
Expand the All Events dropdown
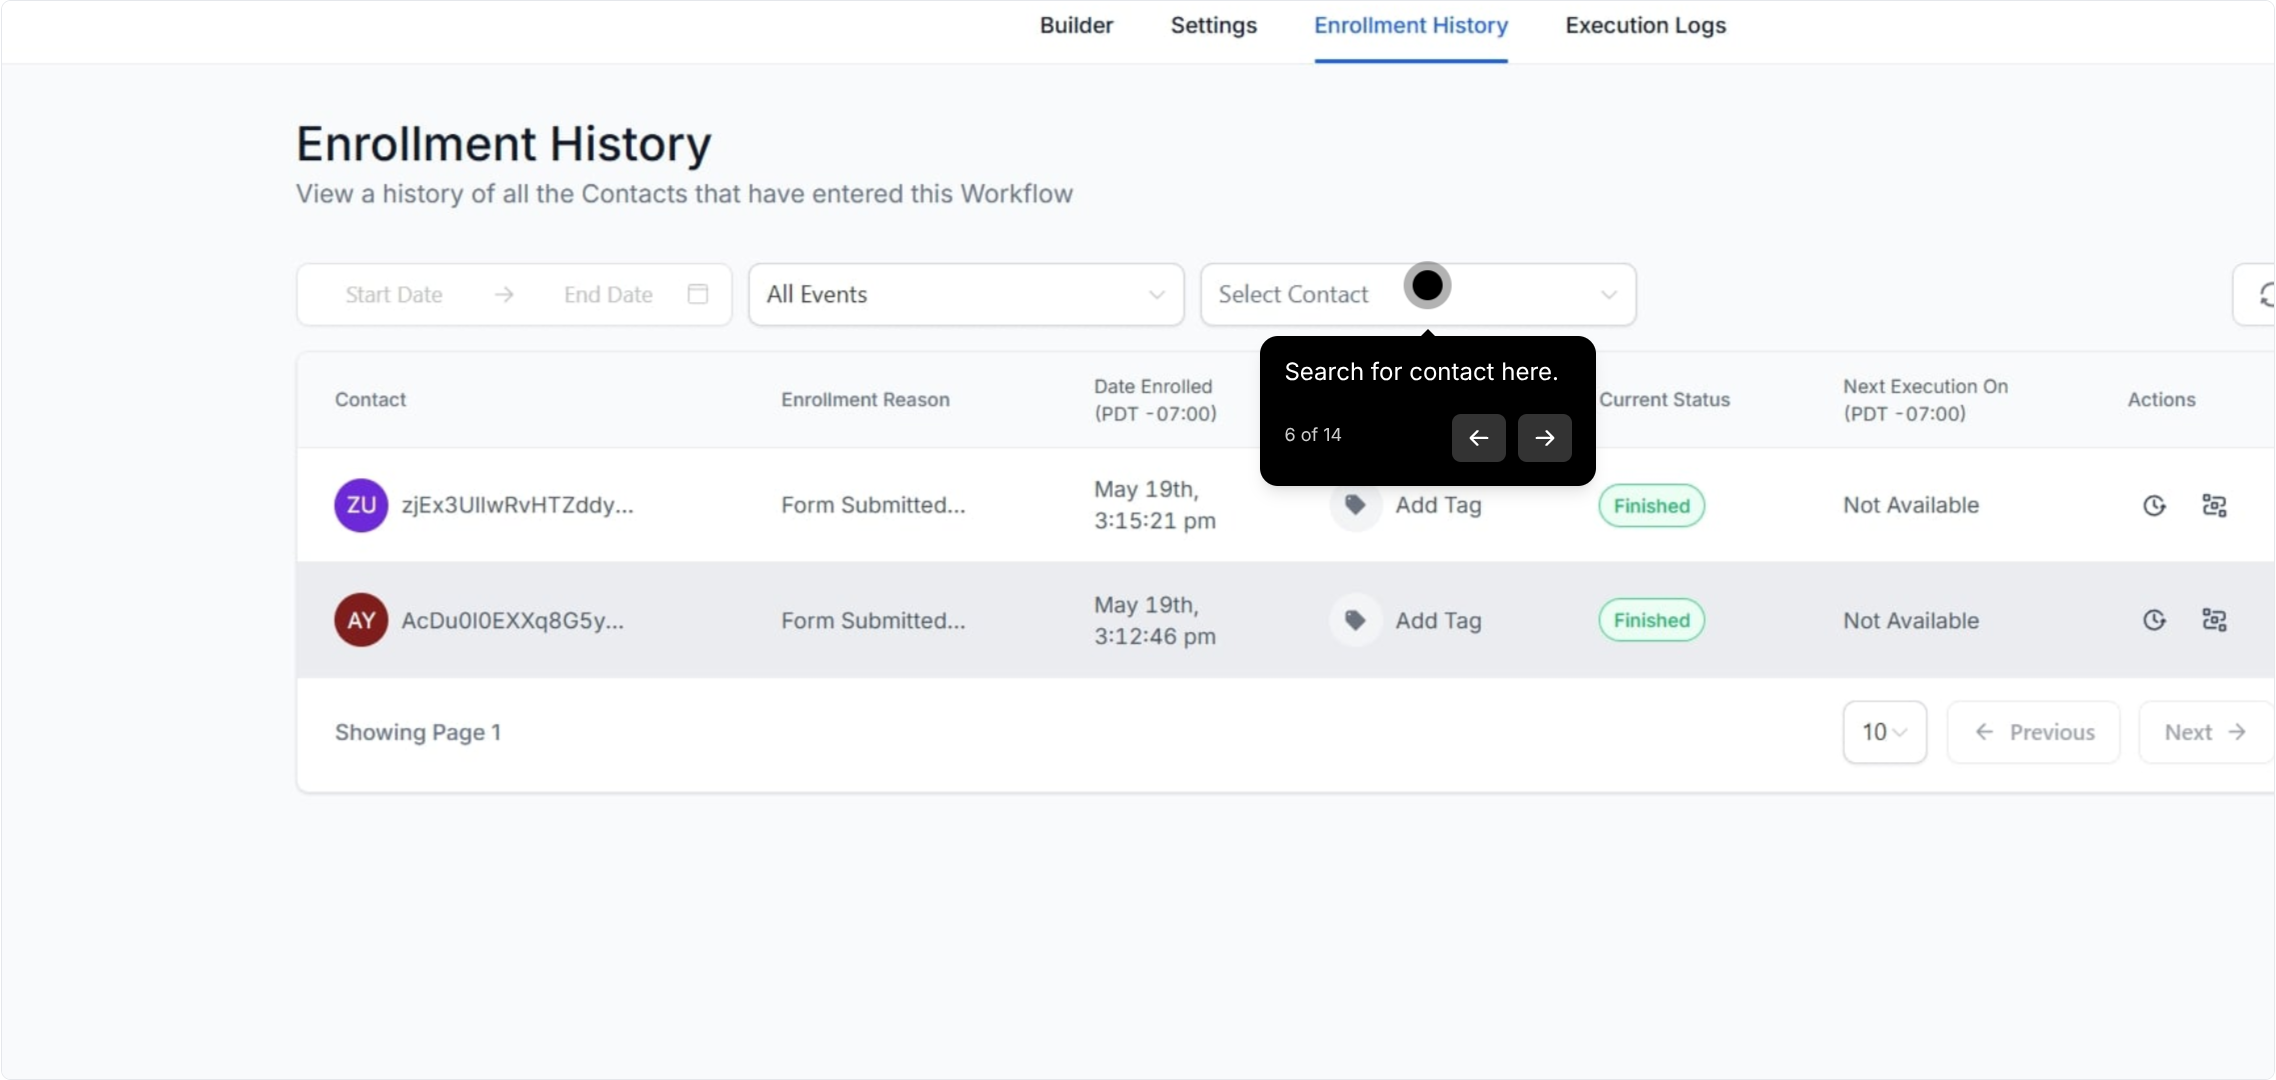point(966,295)
